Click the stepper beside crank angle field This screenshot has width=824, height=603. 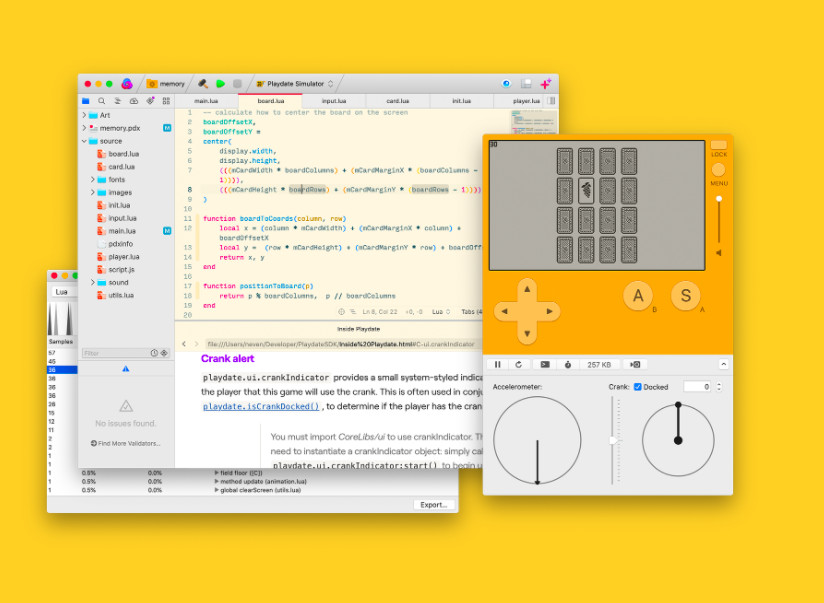click(719, 386)
